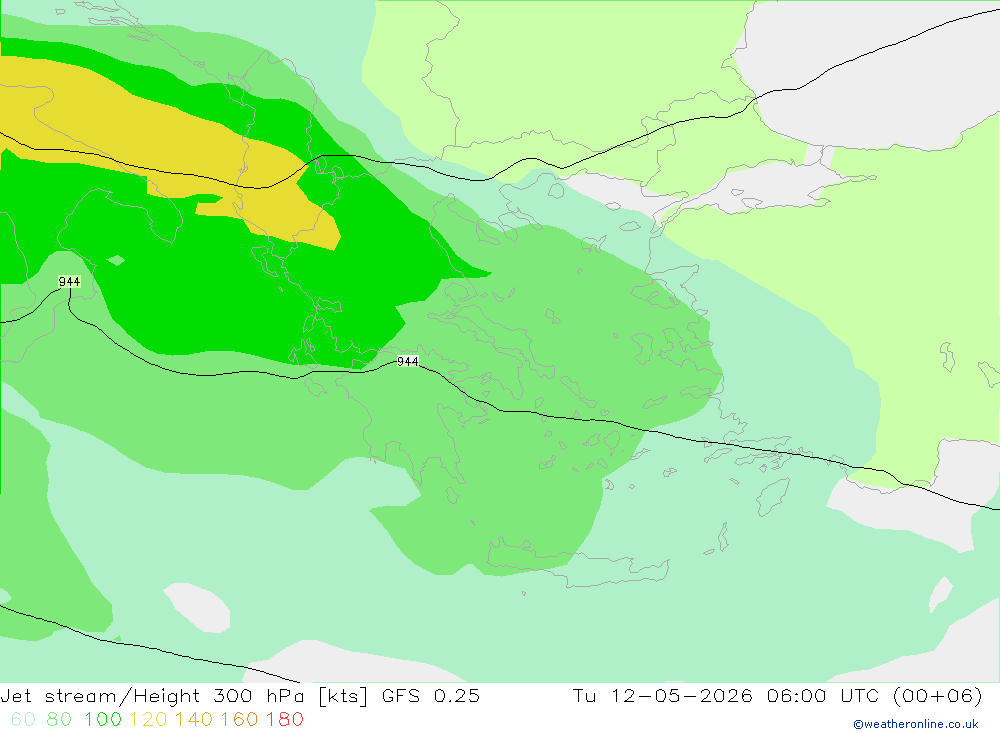Click the weatheronline.co.uk copyright link
Screen dimensions: 1000x733
pos(915,724)
